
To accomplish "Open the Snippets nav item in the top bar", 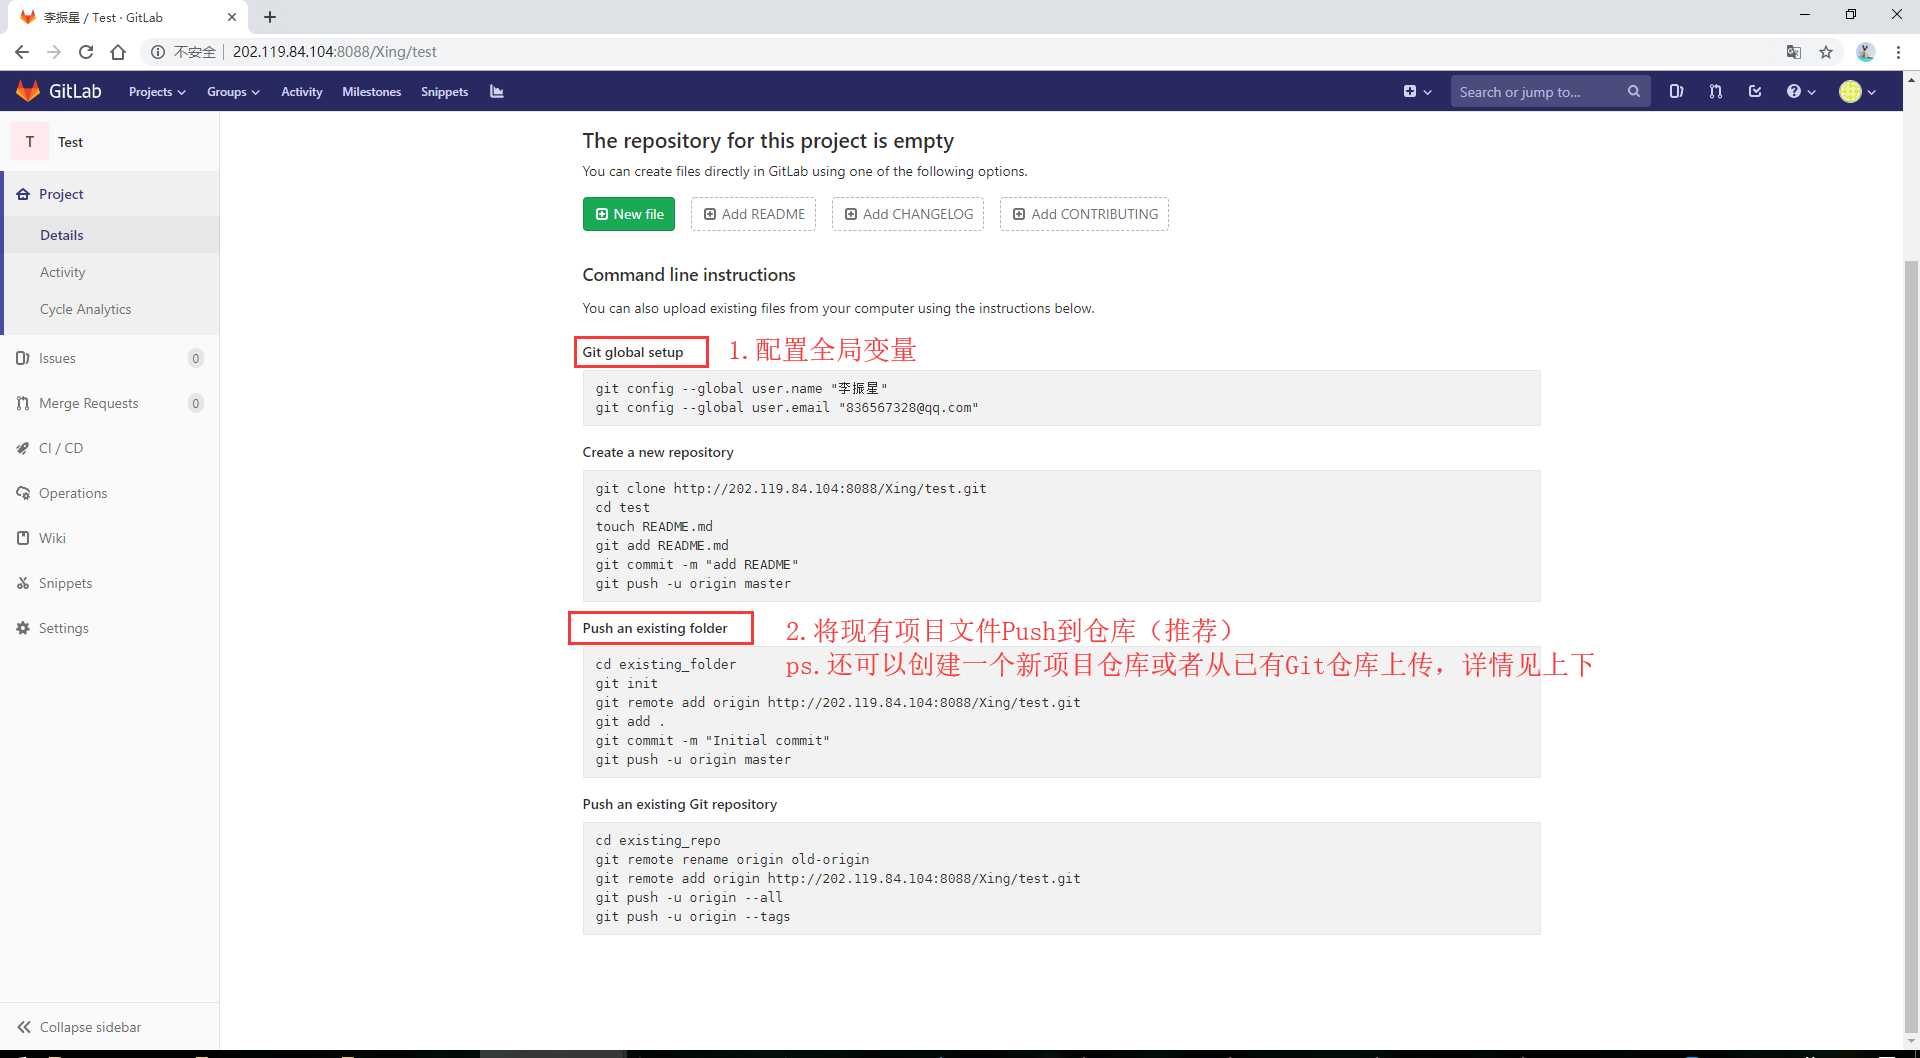I will [444, 91].
